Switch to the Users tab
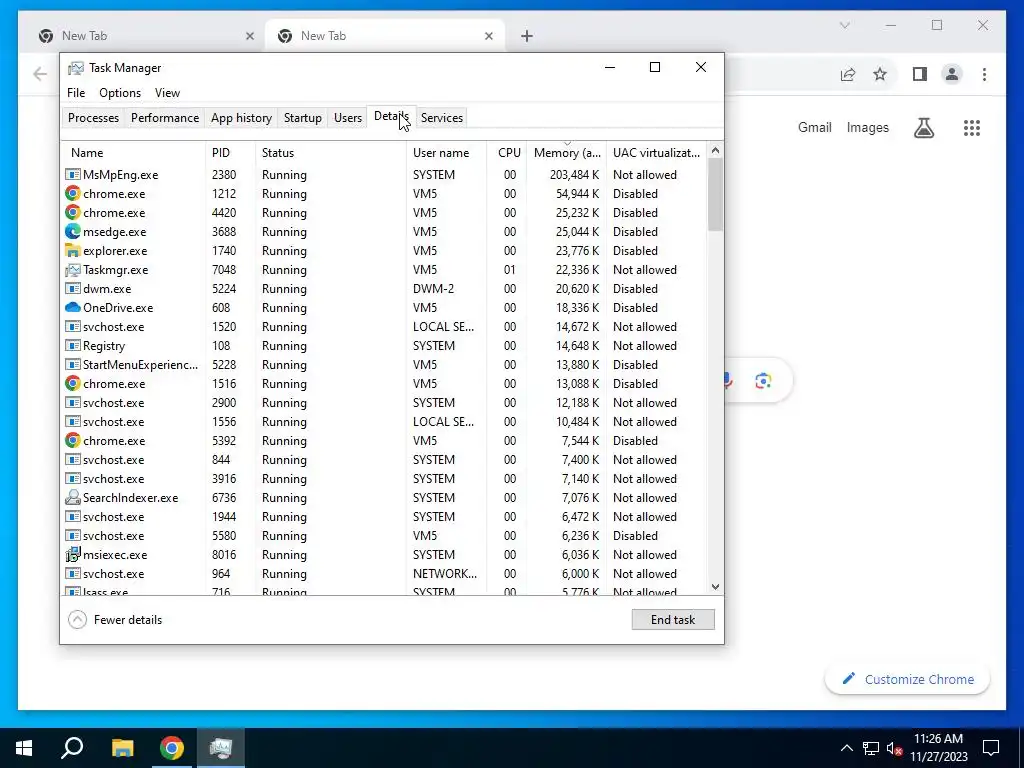 (x=347, y=118)
